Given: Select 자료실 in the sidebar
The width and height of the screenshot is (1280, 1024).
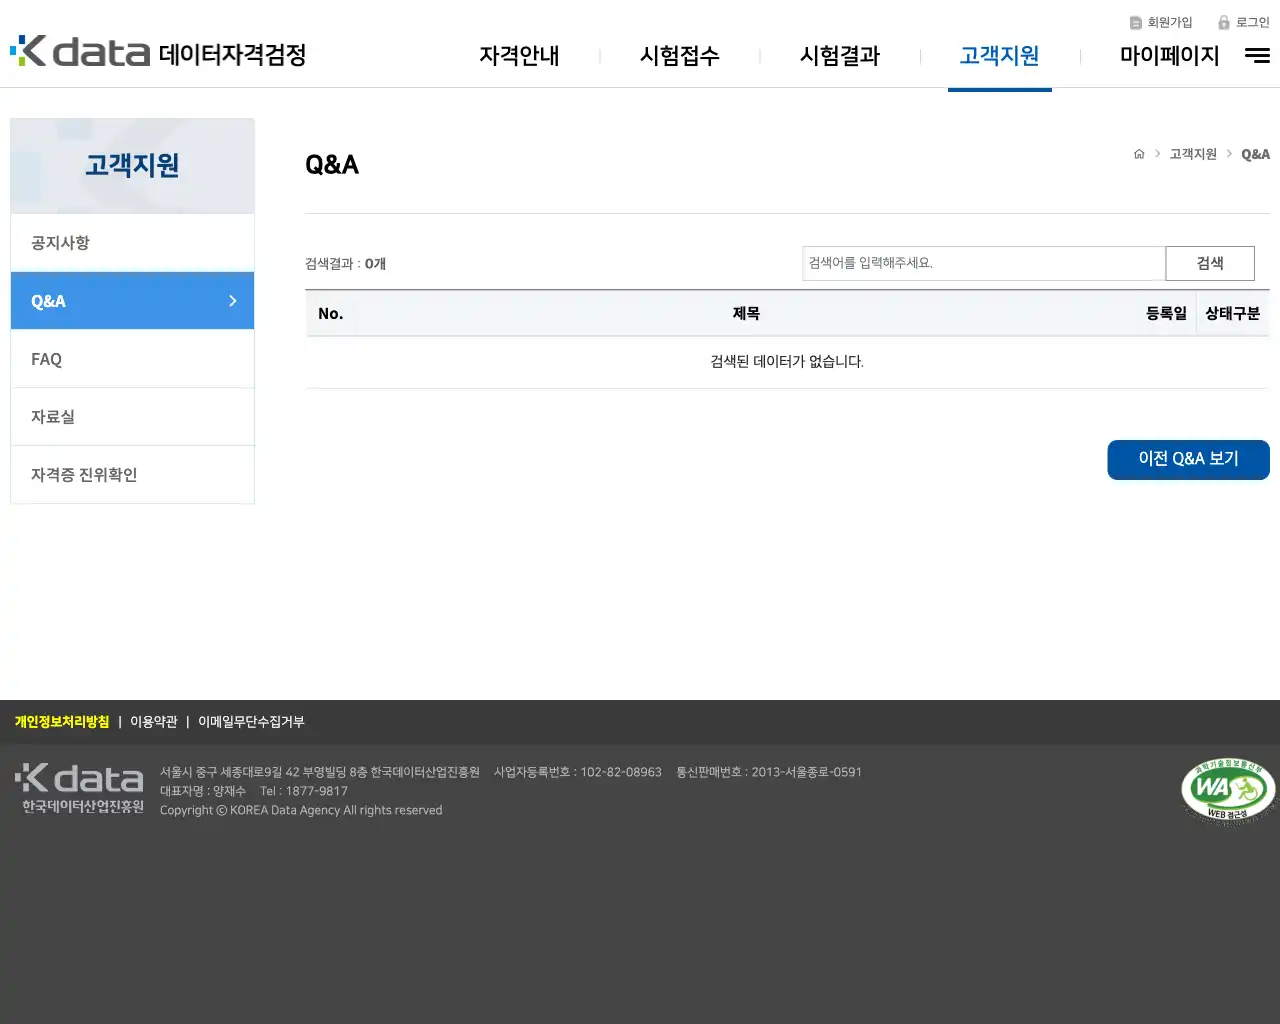Looking at the screenshot, I should [x=51, y=416].
